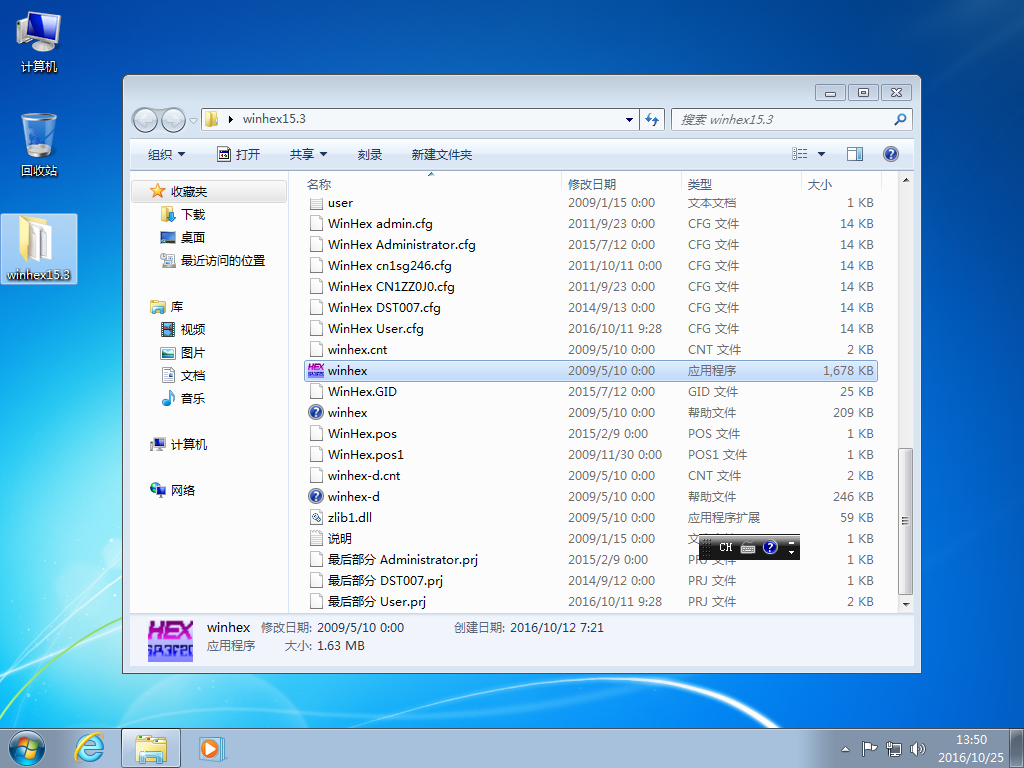The image size is (1024, 768).
Task: Select the winhex15.3 desktop folder
Action: pos(39,249)
